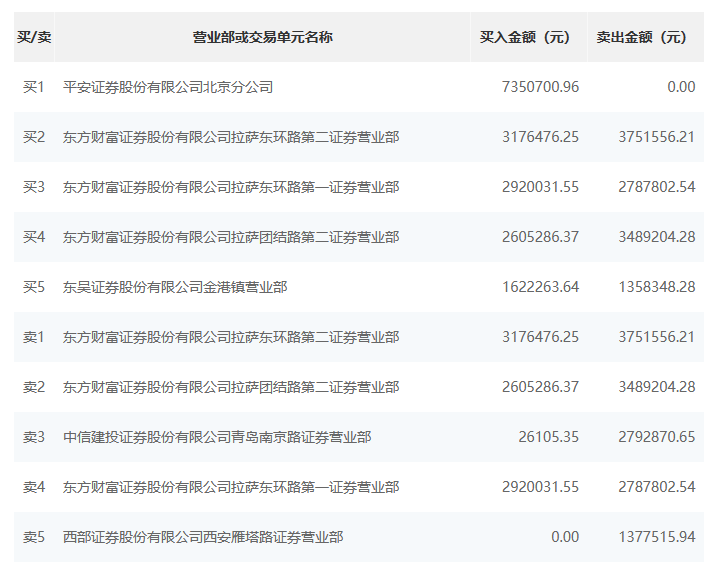Viewport: 719px width, 575px height.
Task: Select the 卖5 row label
Action: coord(33,537)
